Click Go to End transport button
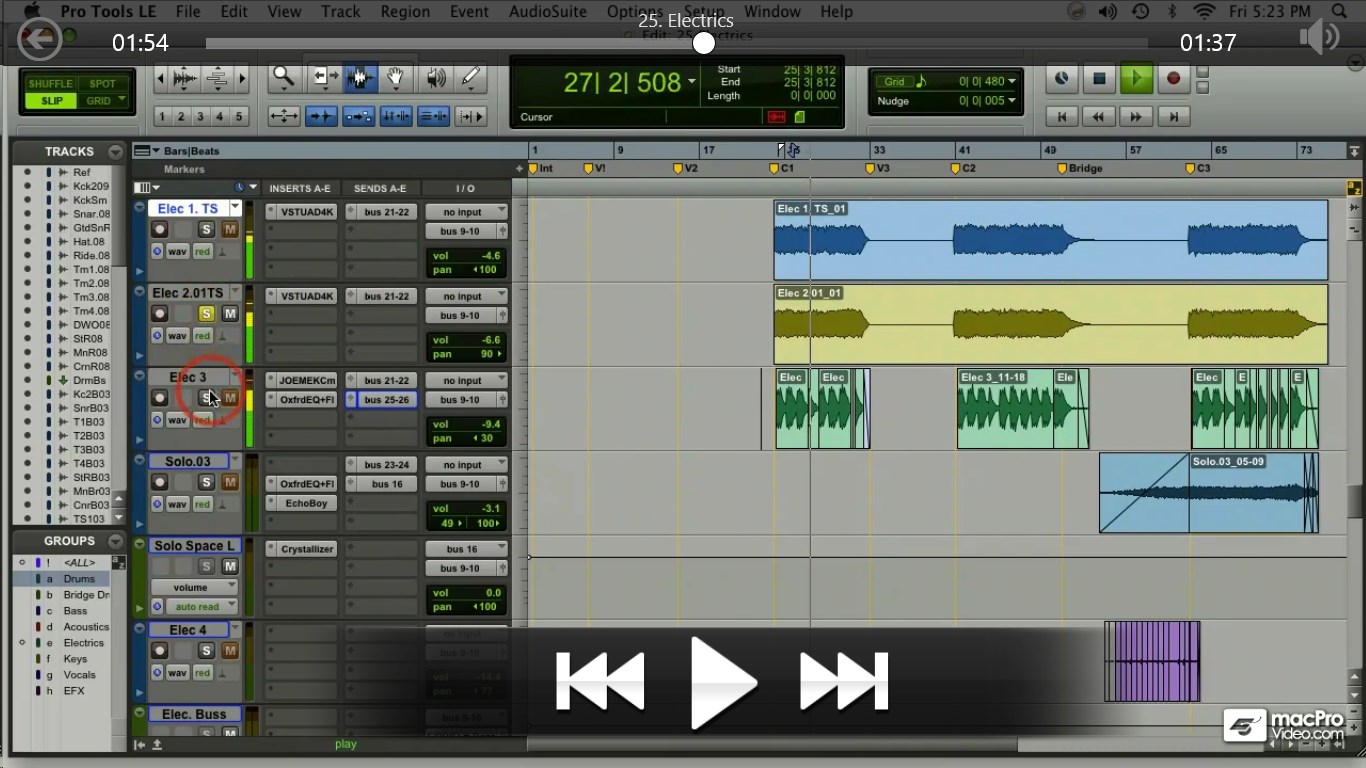Viewport: 1366px width, 768px height. click(x=1173, y=117)
